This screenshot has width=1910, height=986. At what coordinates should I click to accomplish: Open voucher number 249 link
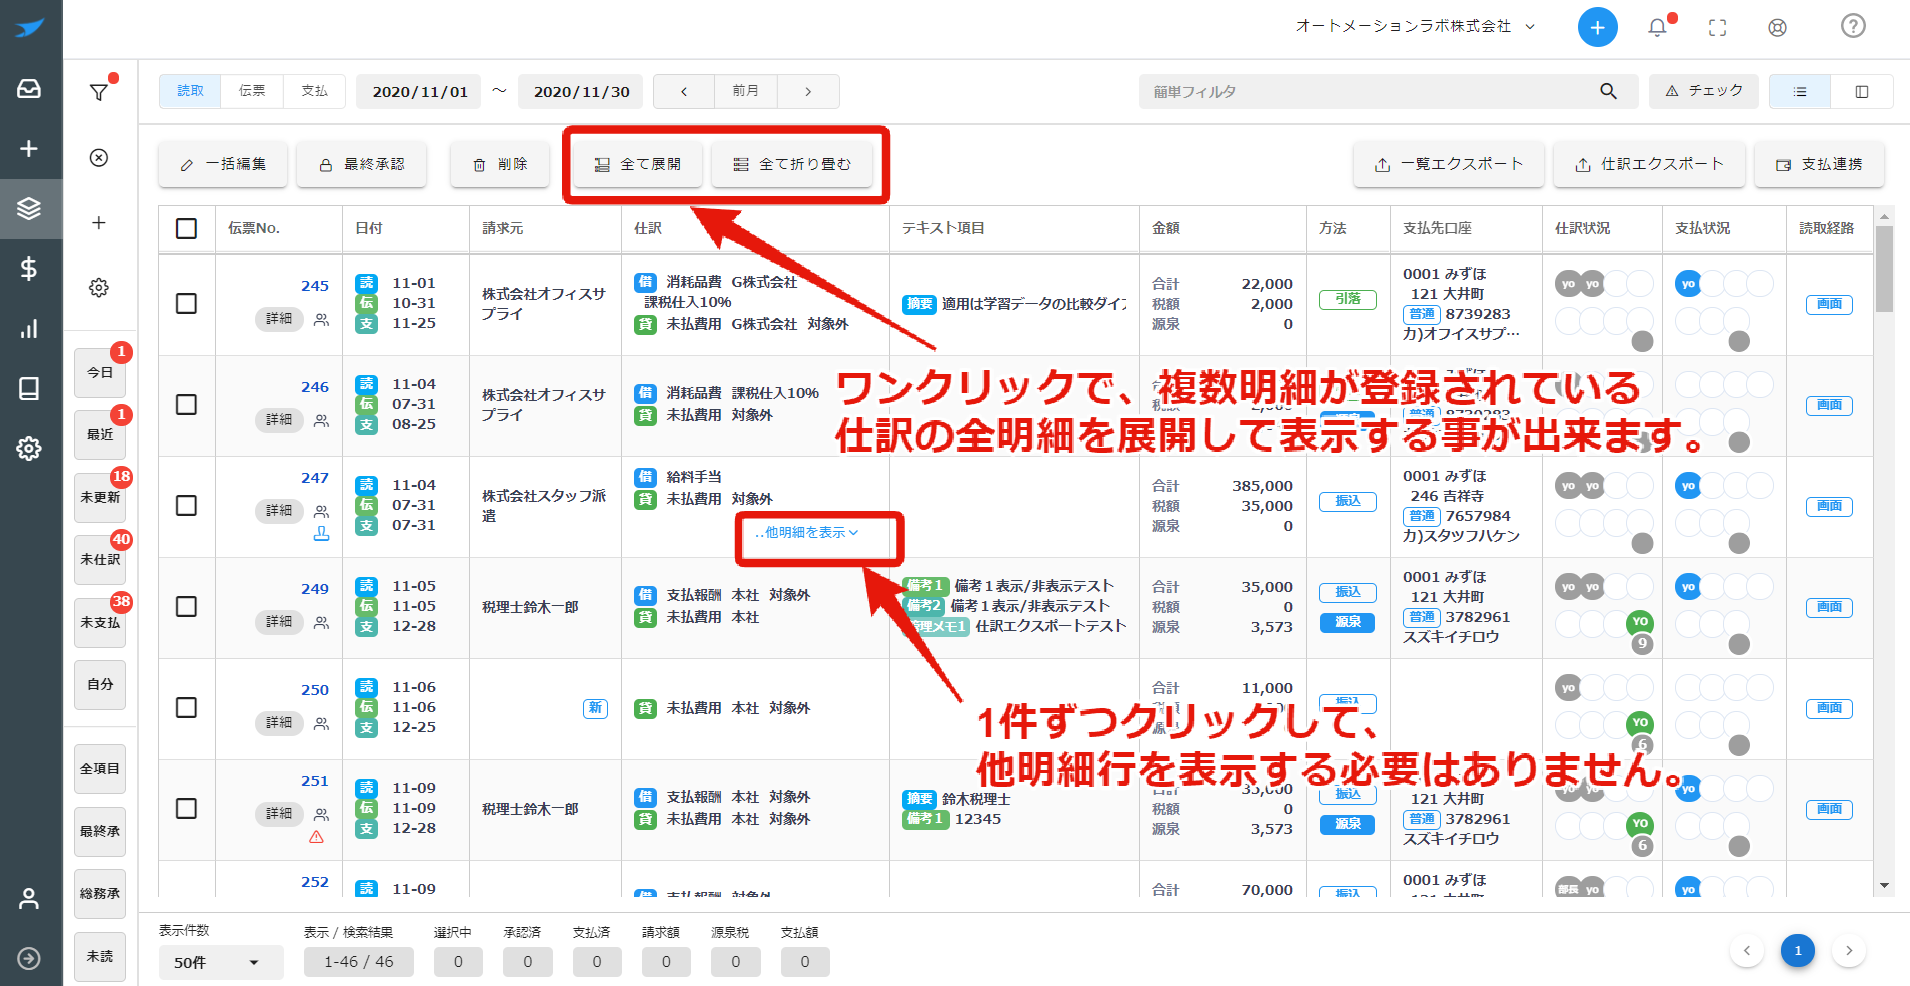click(315, 589)
